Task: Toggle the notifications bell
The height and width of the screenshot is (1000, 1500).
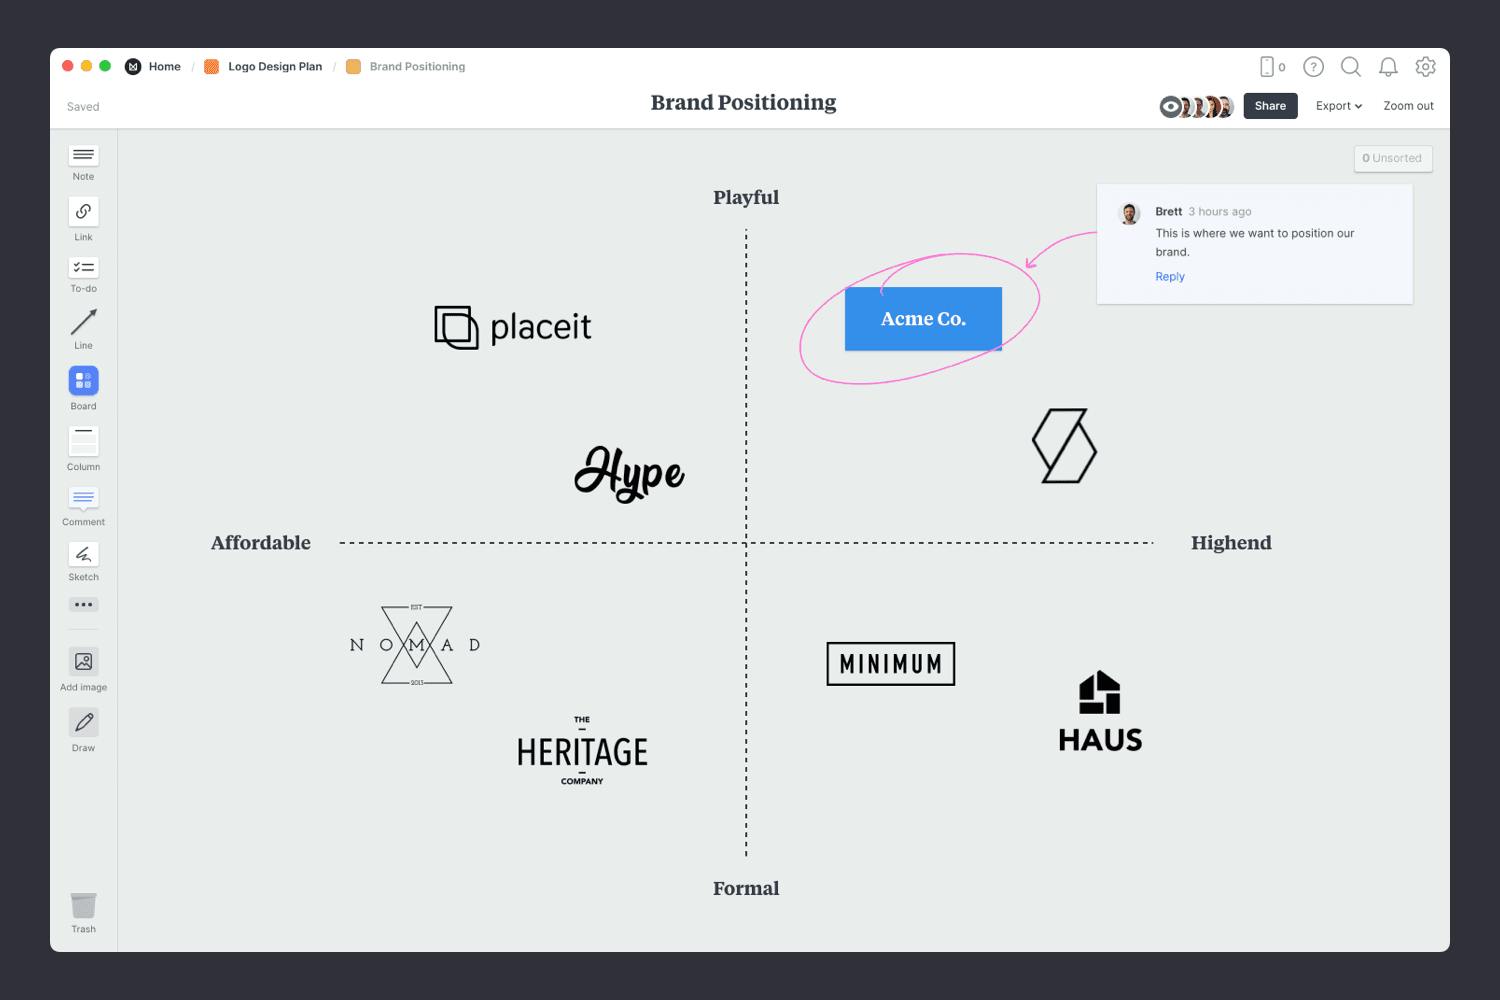Action: pyautogui.click(x=1388, y=67)
